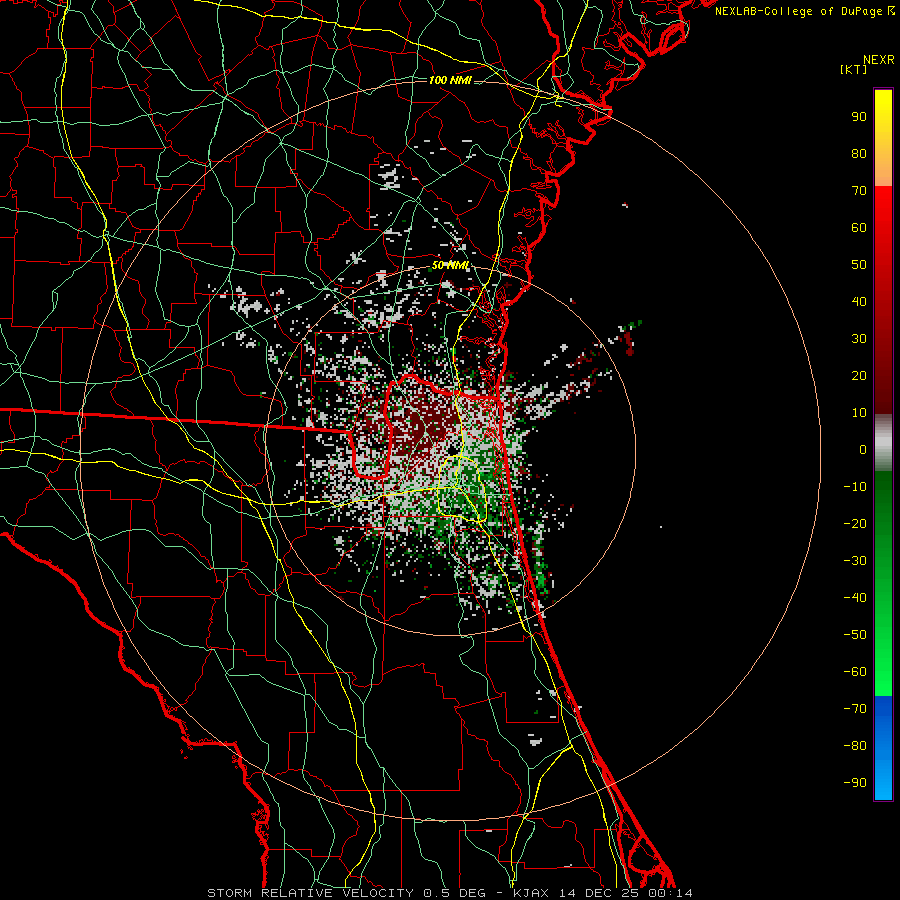
Task: Click the -30 knot colorbar label
Action: point(855,561)
